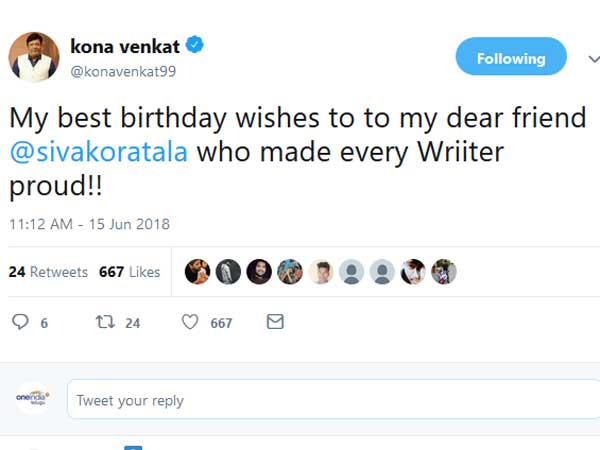The width and height of the screenshot is (600, 450).
Task: Open kona venkat's profile picture
Action: tap(34, 57)
